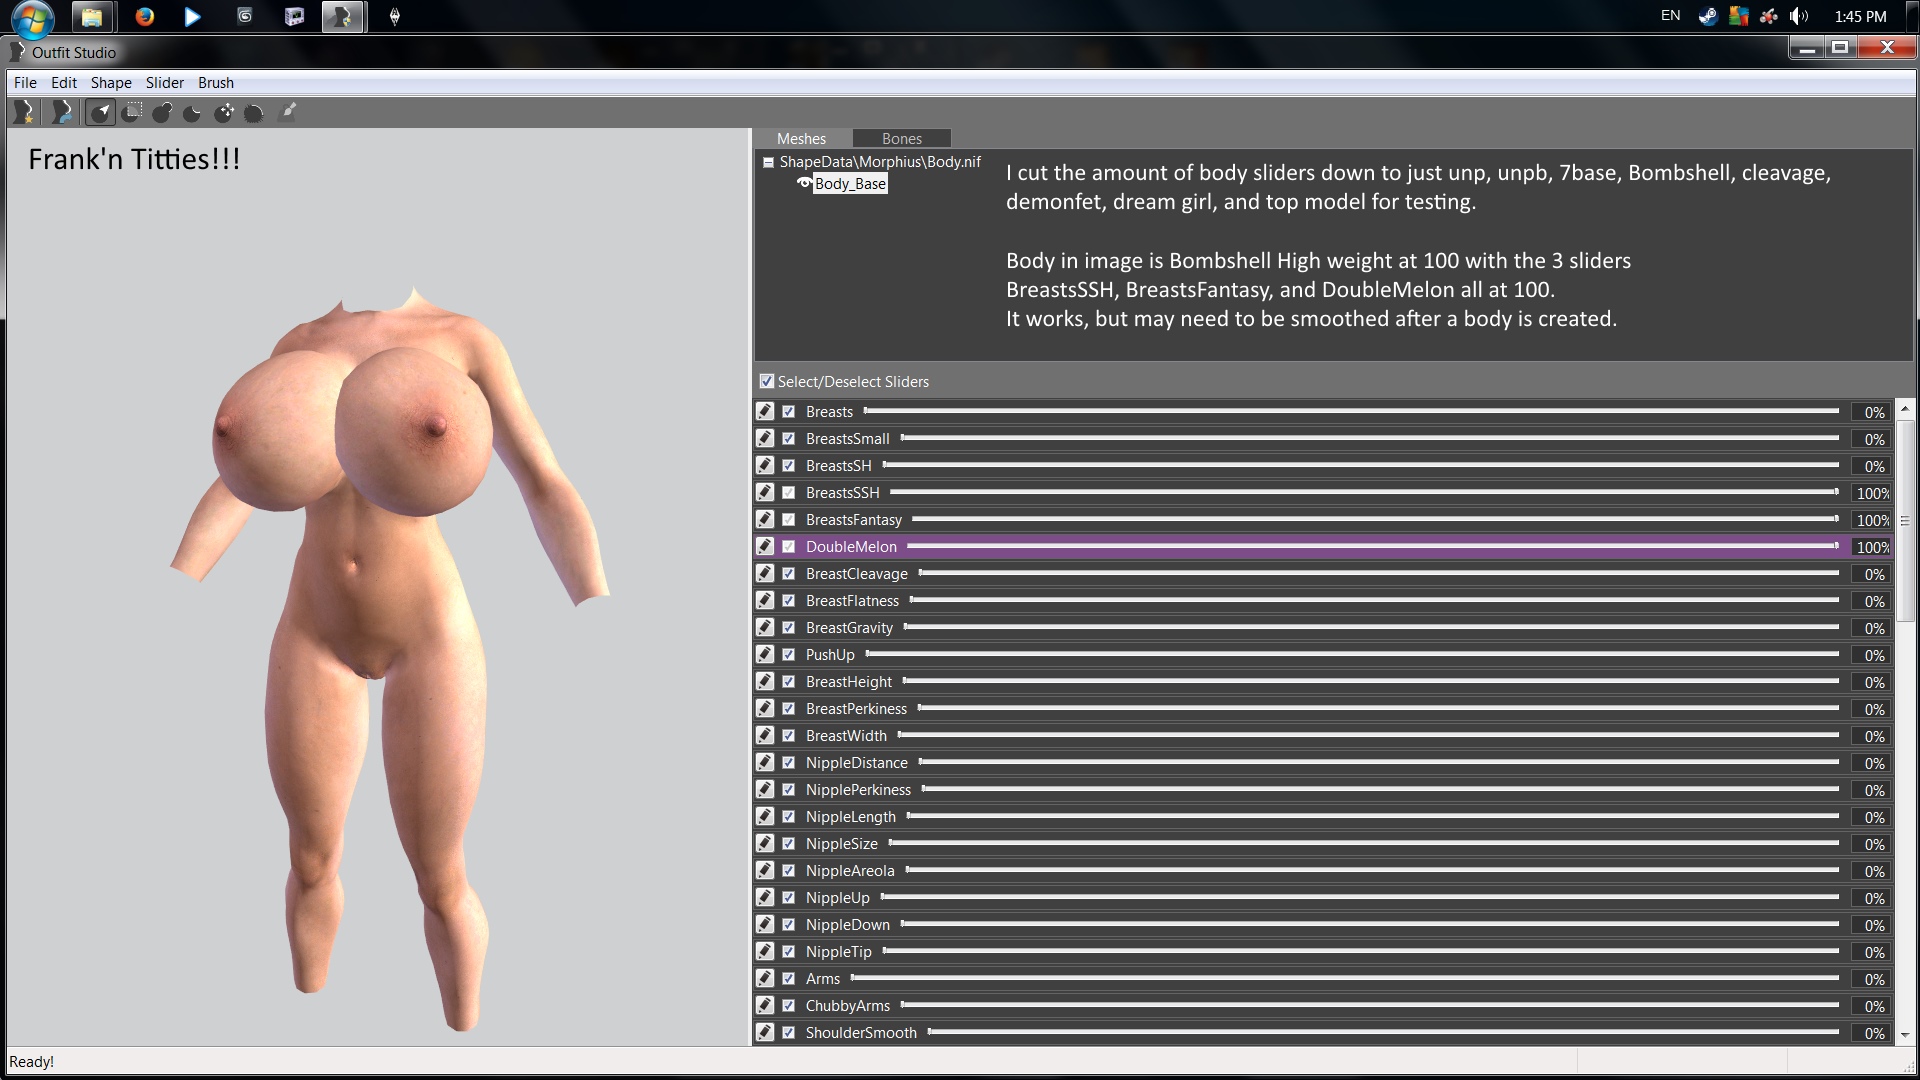Toggle the DoubleMelon slider checkbox
The image size is (1920, 1080).
[x=789, y=547]
